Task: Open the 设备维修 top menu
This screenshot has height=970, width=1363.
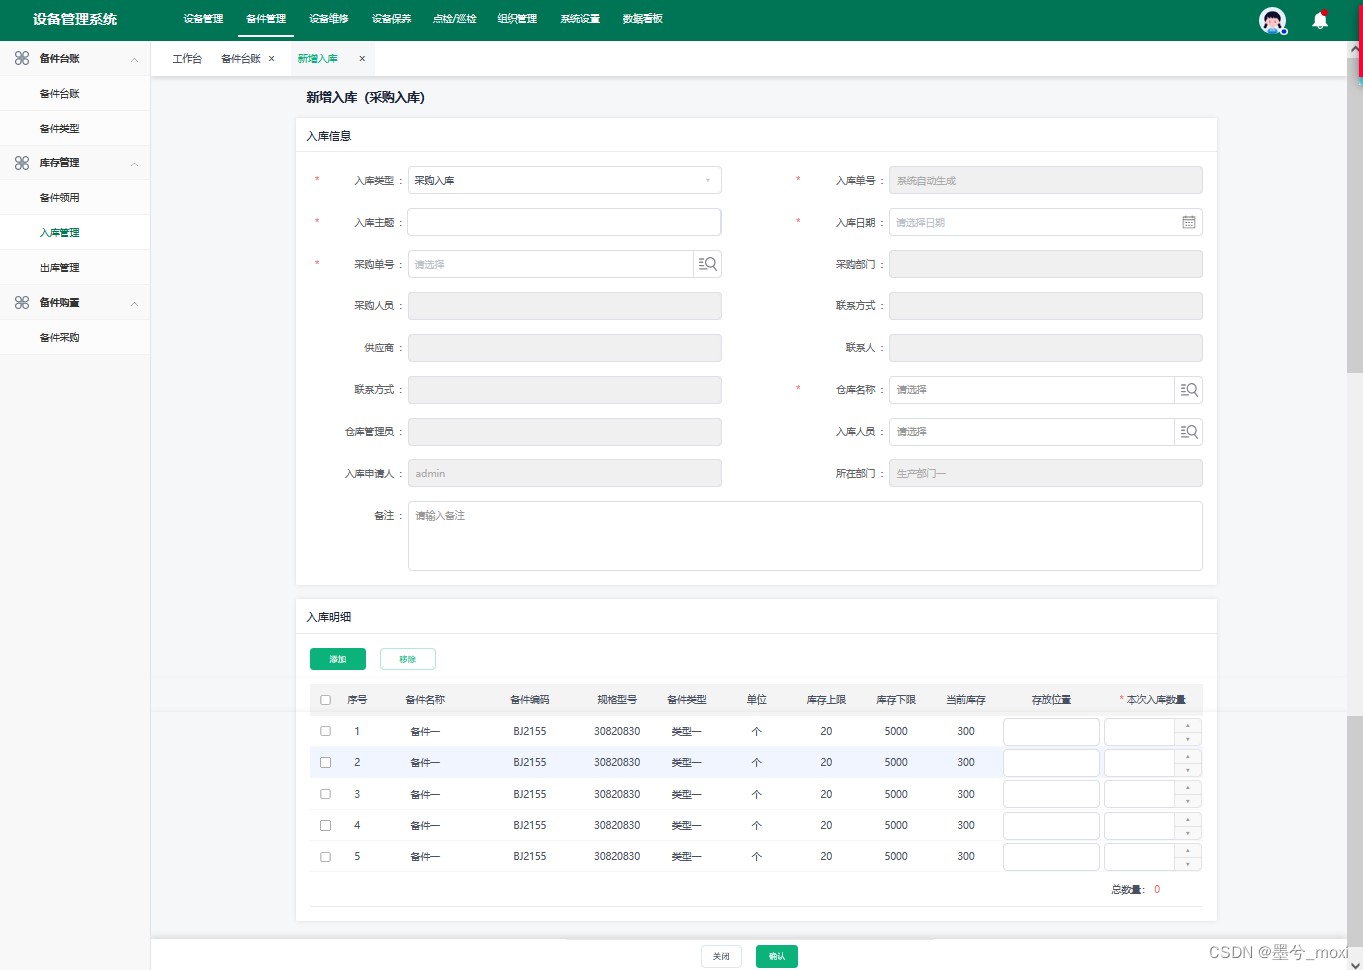Action: tap(329, 19)
